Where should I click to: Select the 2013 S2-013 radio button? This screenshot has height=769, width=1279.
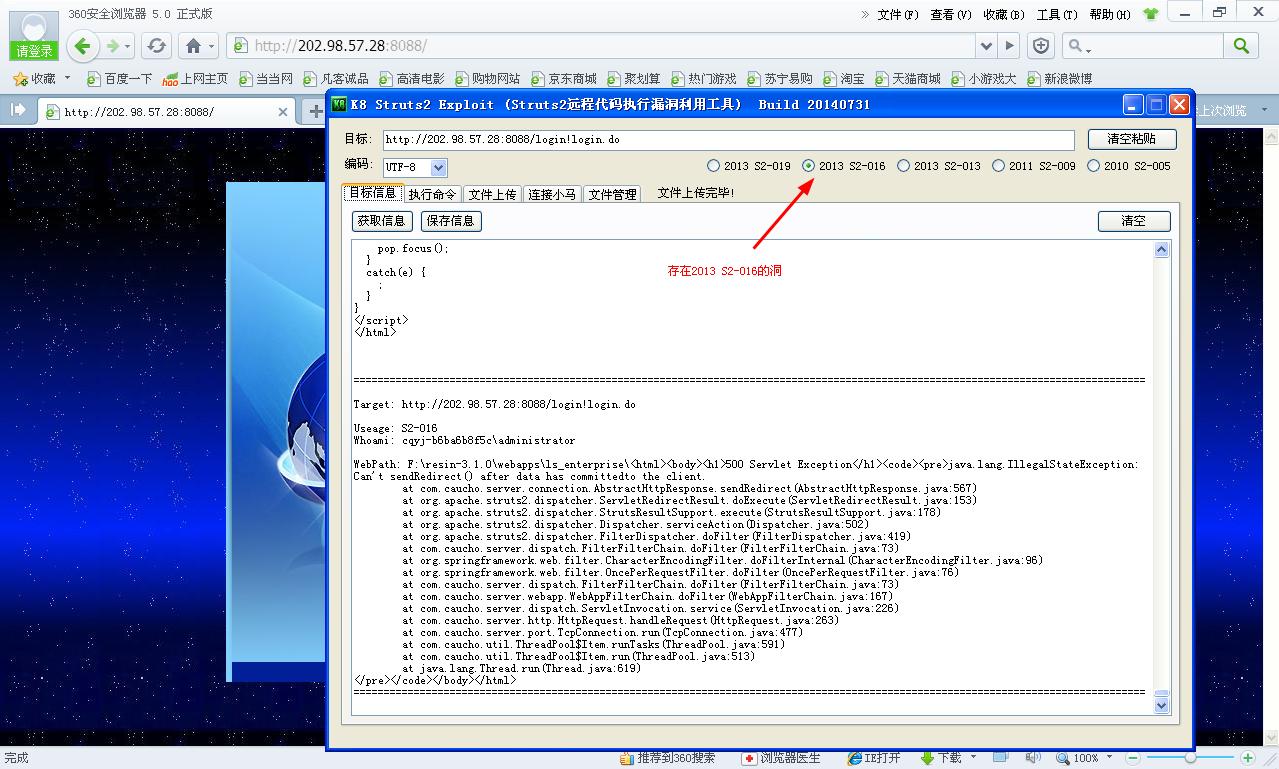coord(903,166)
